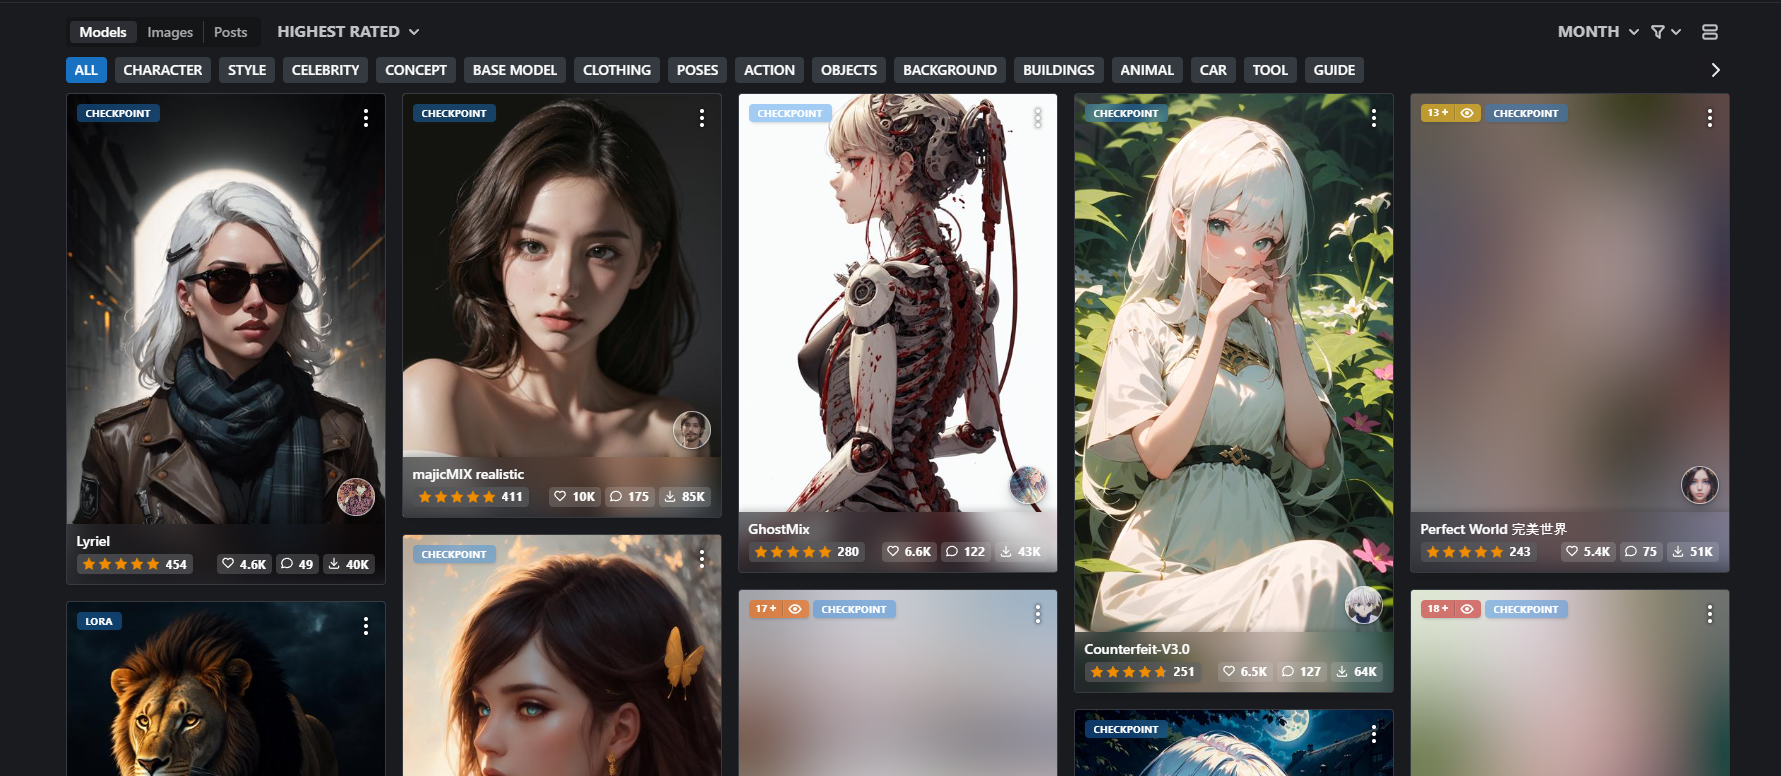Filter by BUILDINGS category
Viewport: 1781px width, 776px height.
tap(1059, 70)
